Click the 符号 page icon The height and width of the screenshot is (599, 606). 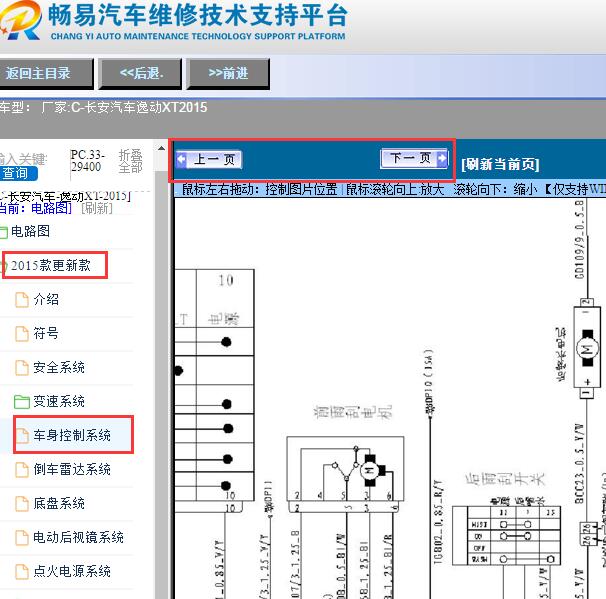[22, 334]
